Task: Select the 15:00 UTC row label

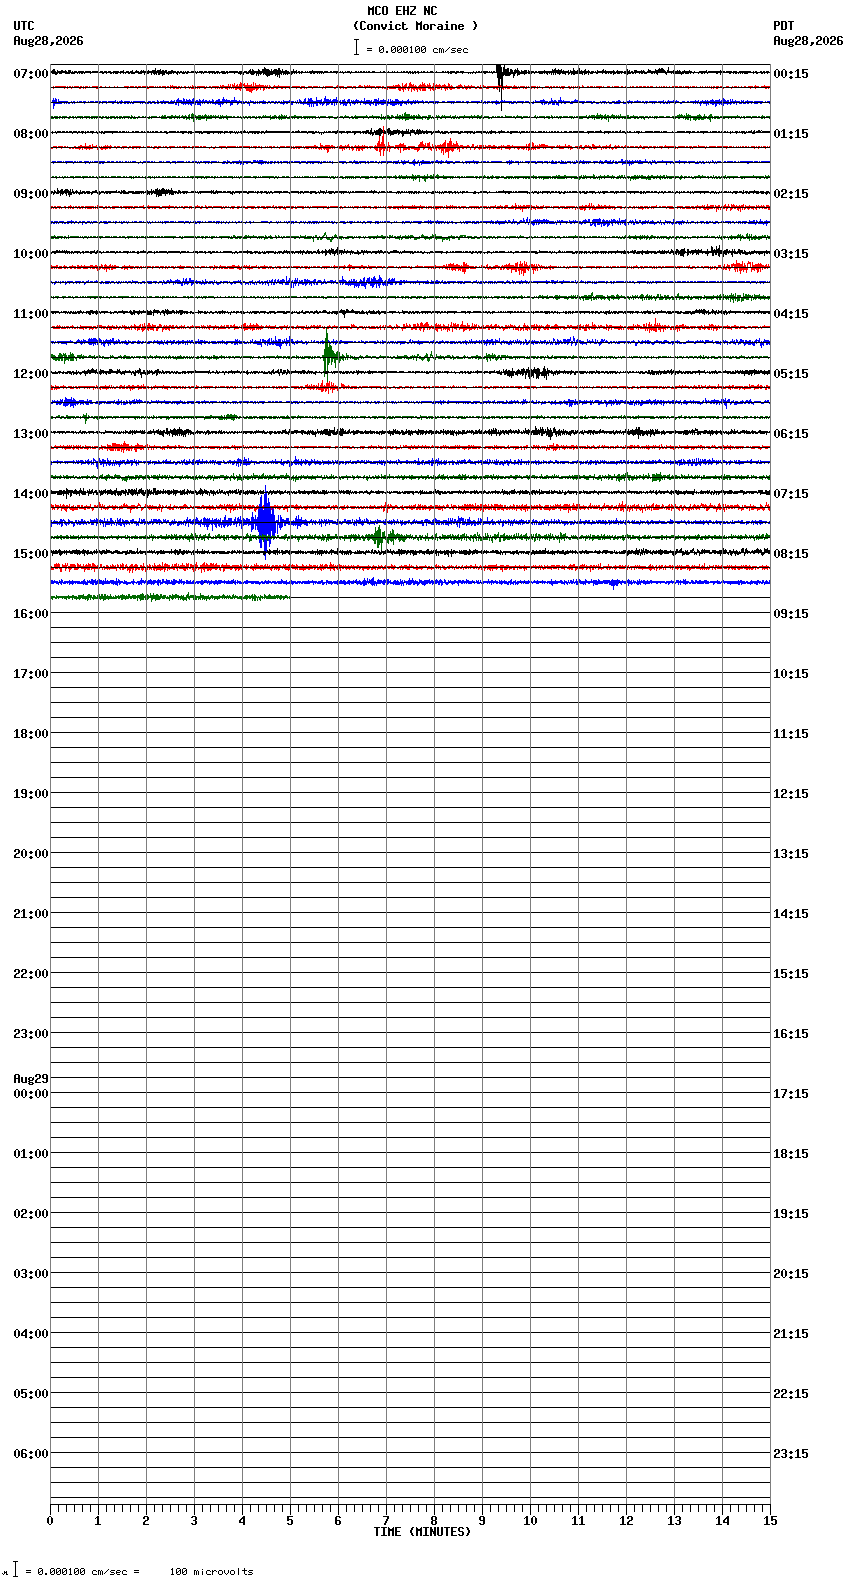Action: click(31, 553)
